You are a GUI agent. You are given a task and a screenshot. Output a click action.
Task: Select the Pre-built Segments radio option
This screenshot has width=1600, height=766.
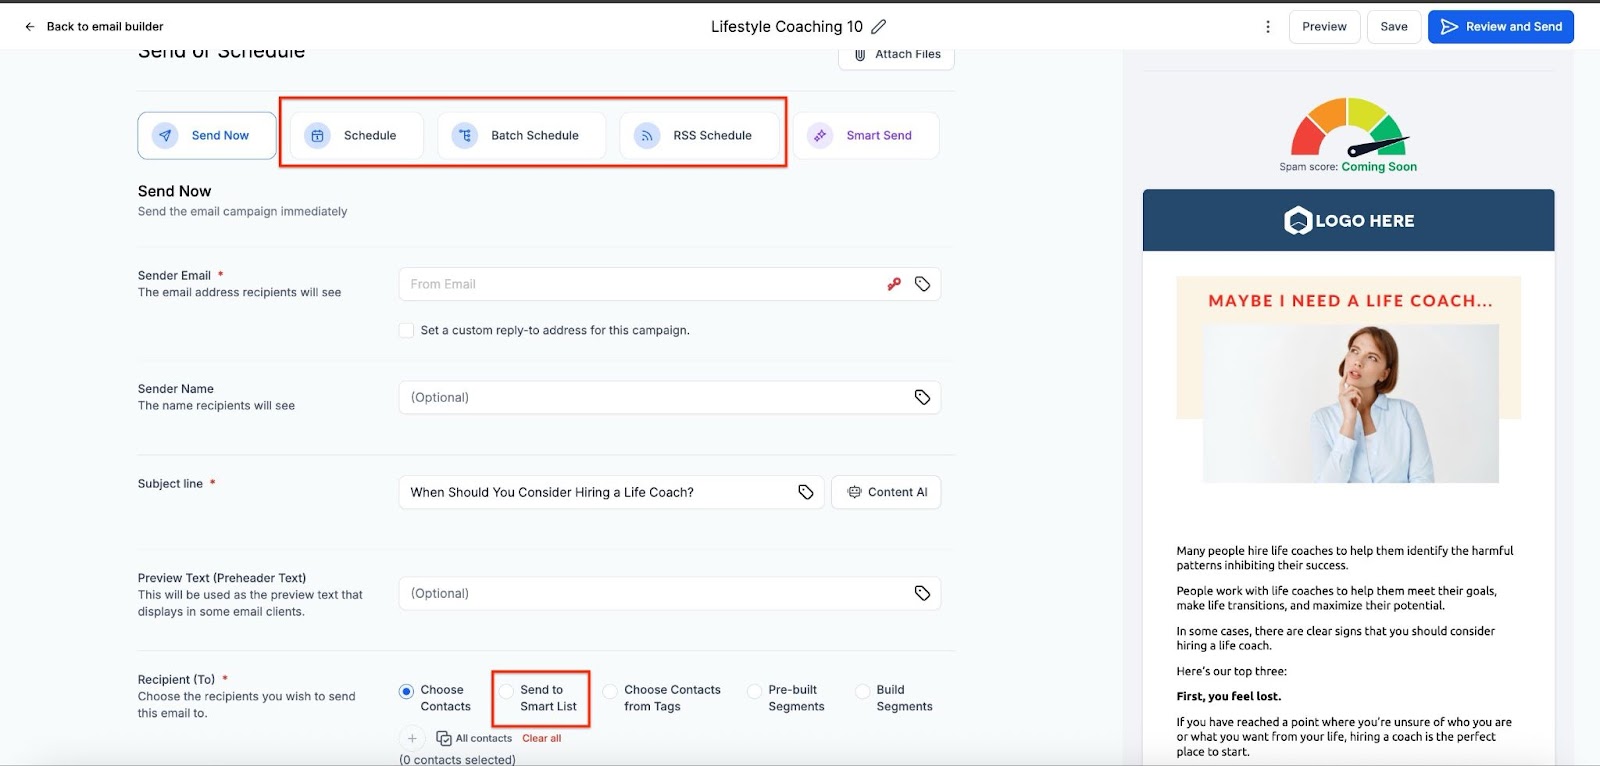pos(754,691)
